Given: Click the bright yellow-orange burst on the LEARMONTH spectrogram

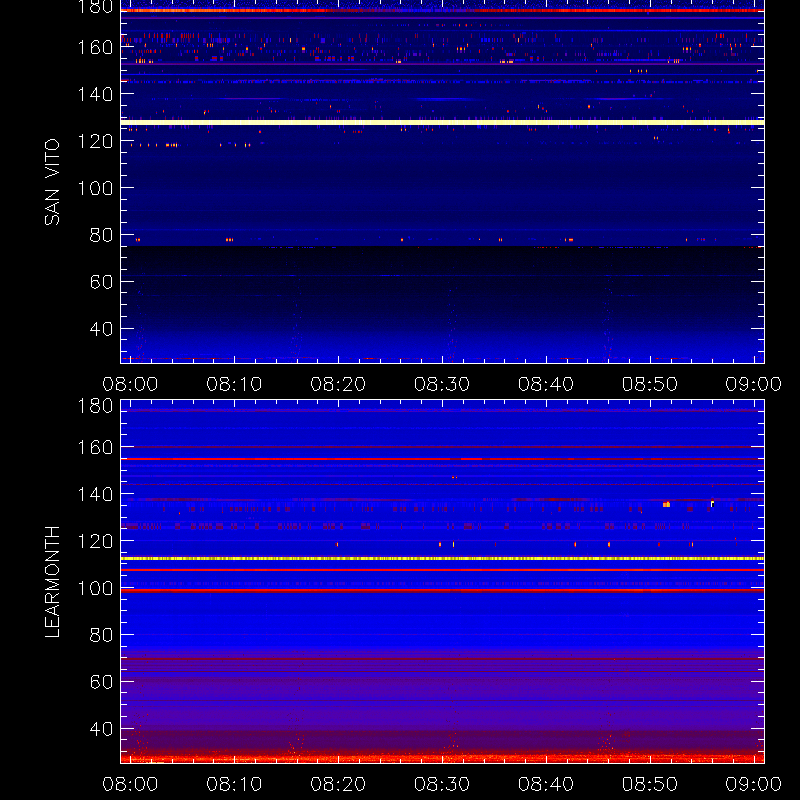Looking at the screenshot, I should point(666,505).
